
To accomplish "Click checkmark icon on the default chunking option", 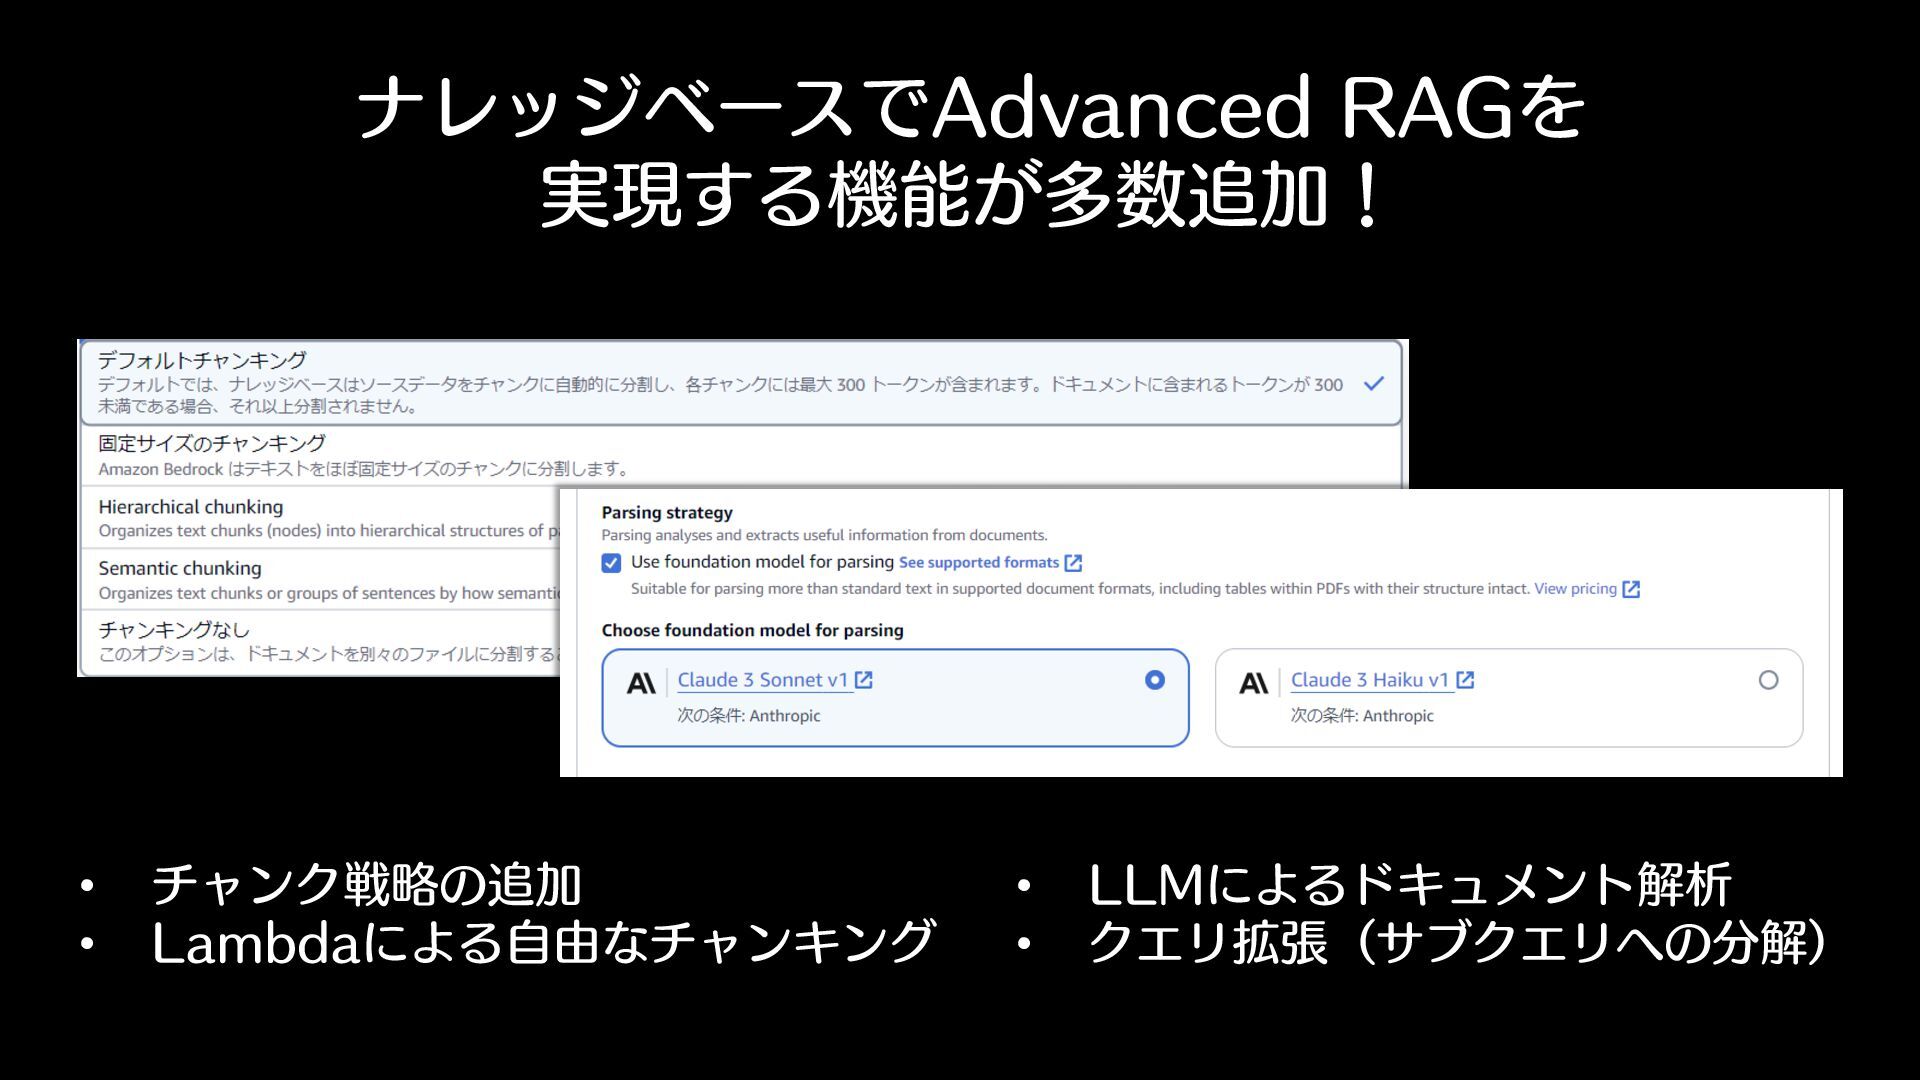I will coord(1374,384).
